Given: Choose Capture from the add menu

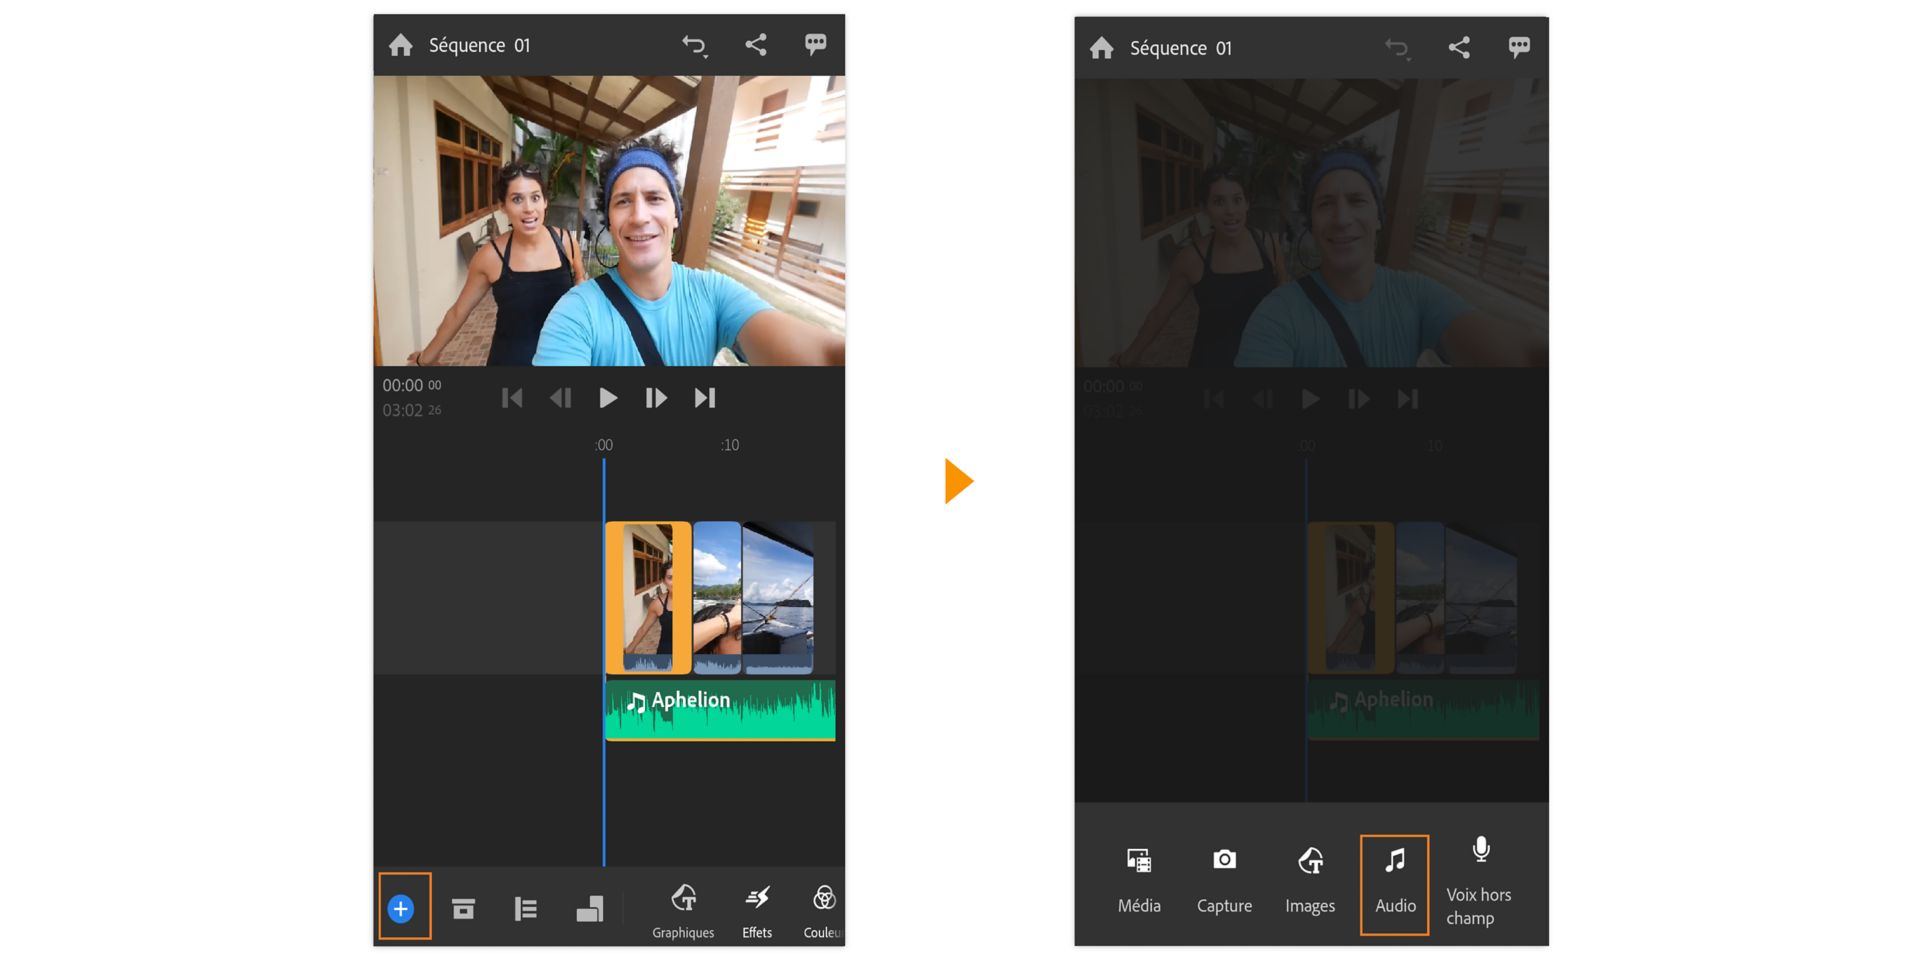Looking at the screenshot, I should pos(1224,881).
